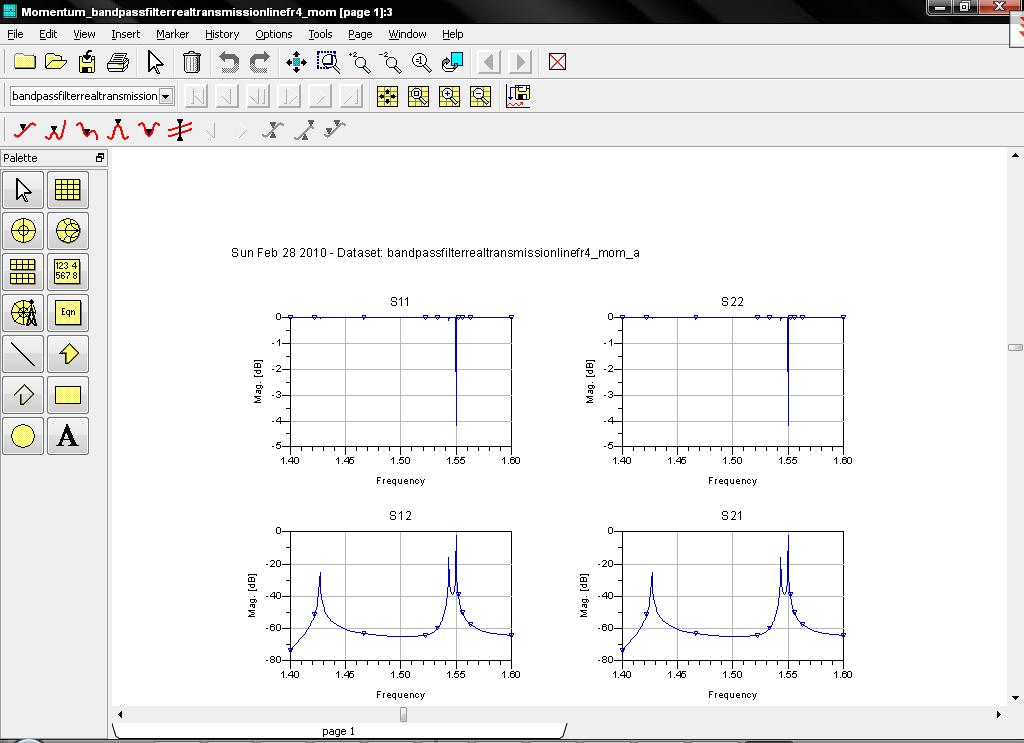Insert an equation with the Eqn tool
This screenshot has width=1024, height=743.
coord(67,312)
